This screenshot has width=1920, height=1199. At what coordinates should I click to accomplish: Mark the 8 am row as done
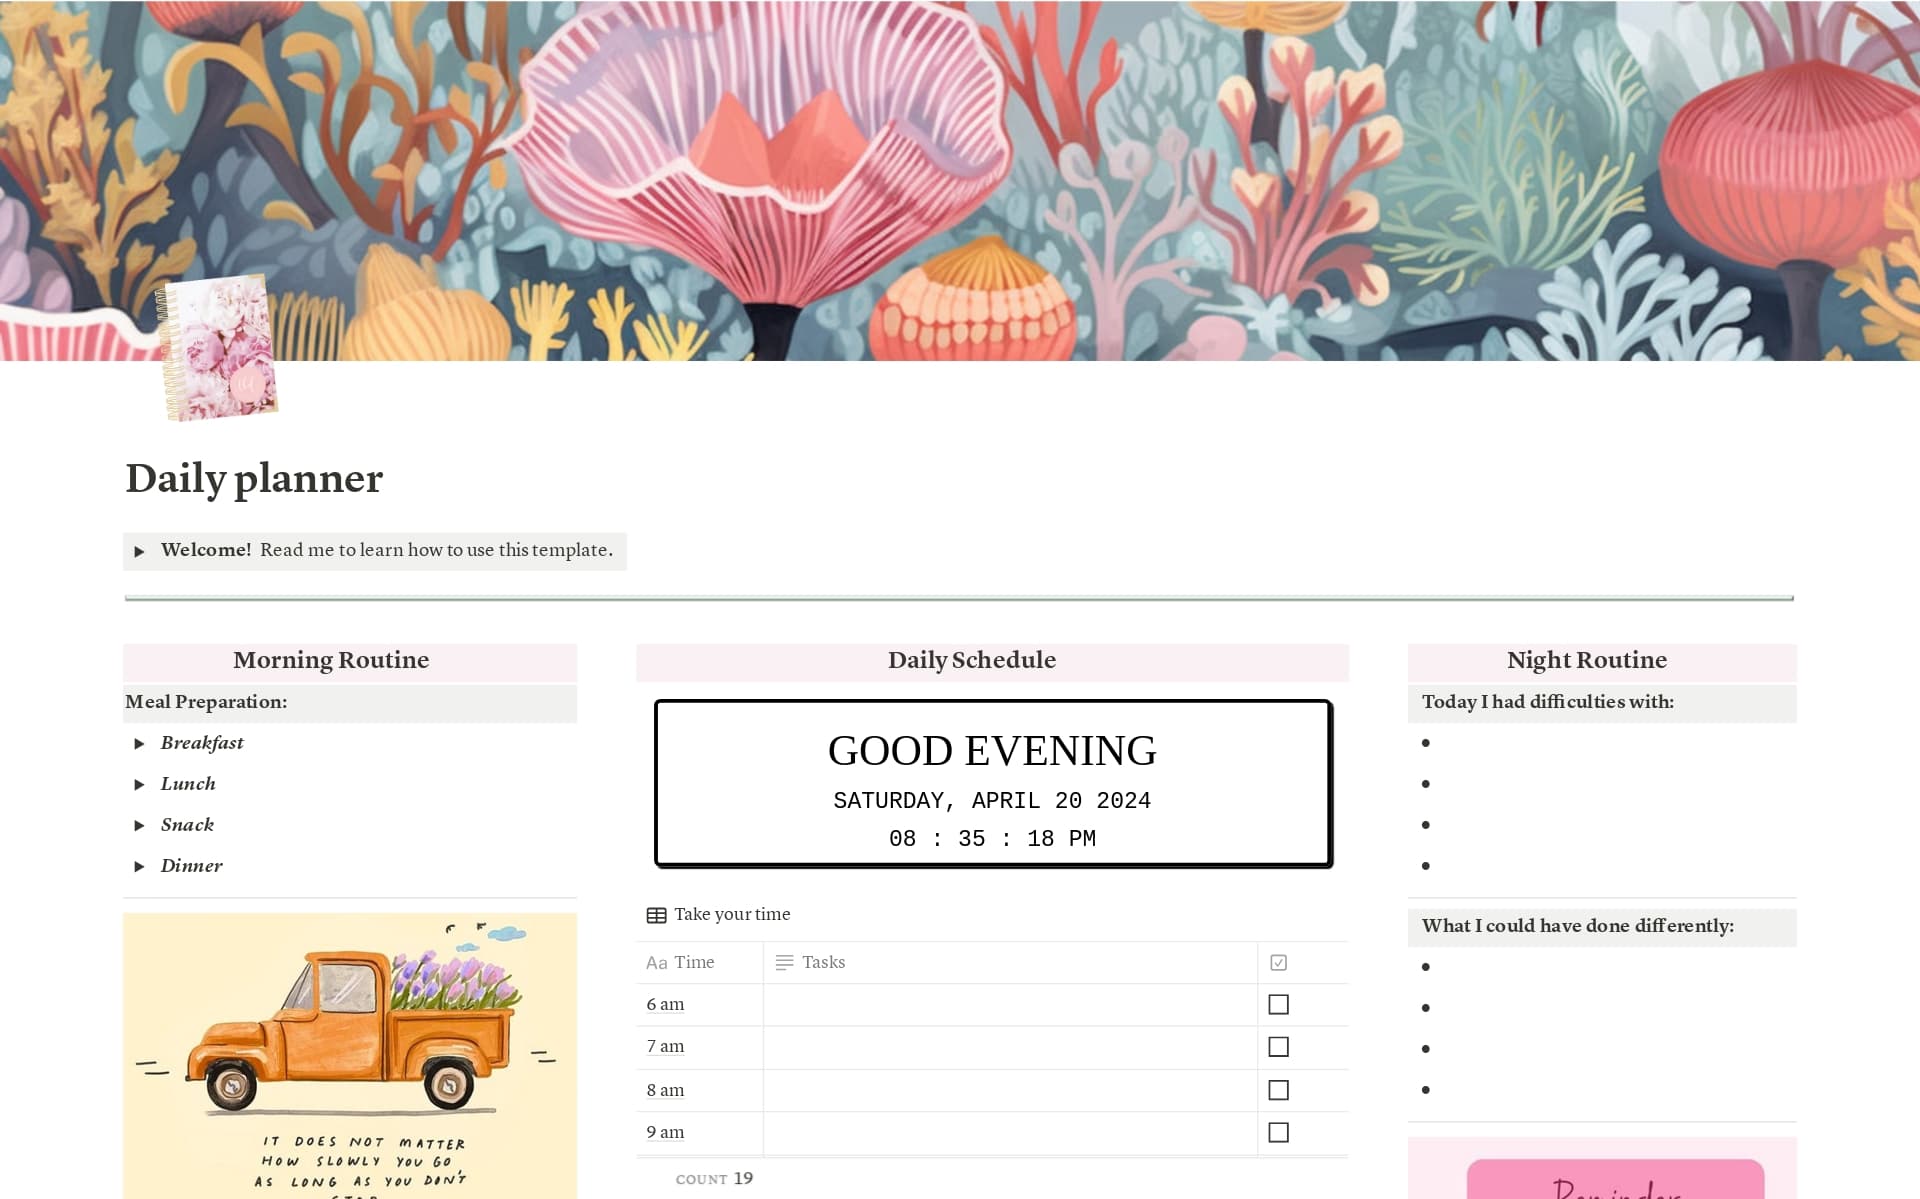pos(1278,1090)
